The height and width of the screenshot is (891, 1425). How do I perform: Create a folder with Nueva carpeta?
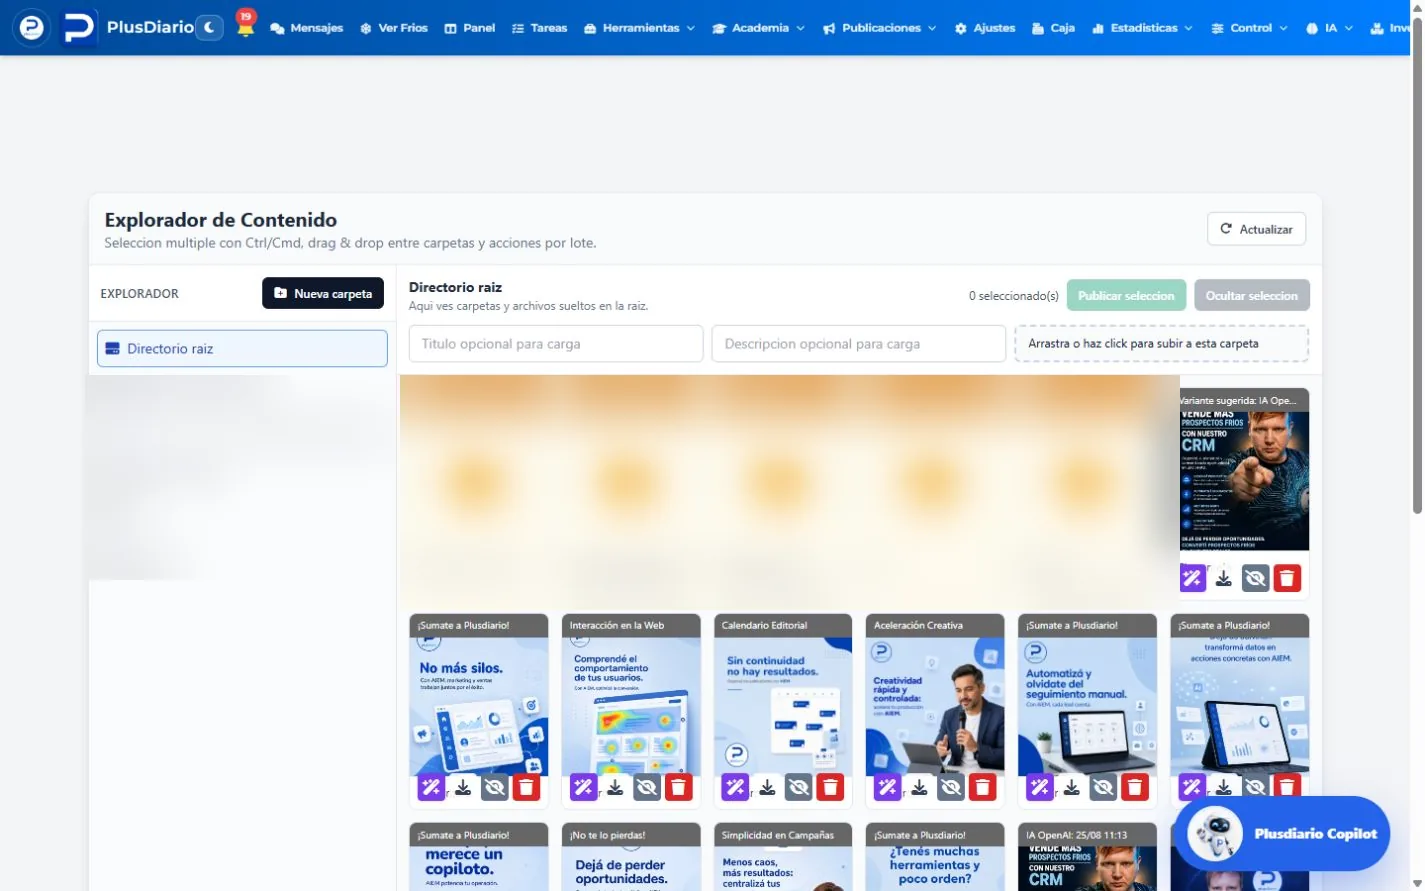[323, 293]
